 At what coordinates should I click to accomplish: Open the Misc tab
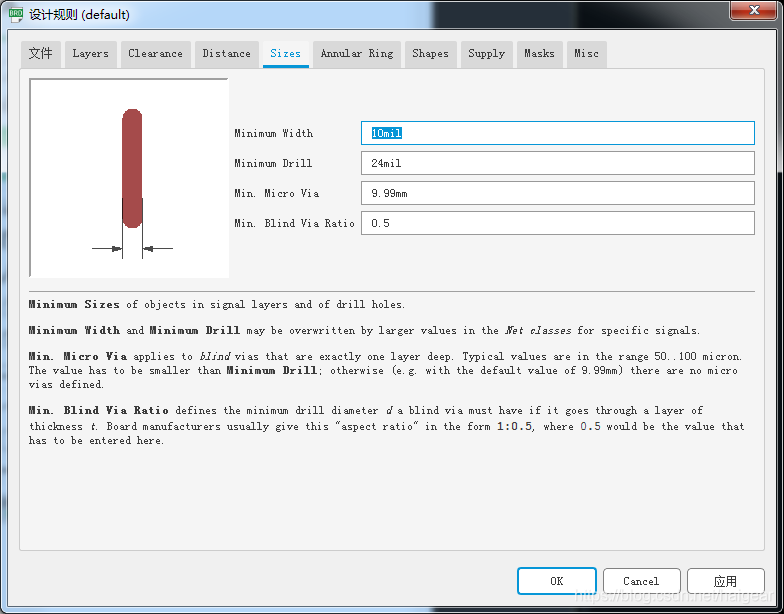click(x=586, y=54)
